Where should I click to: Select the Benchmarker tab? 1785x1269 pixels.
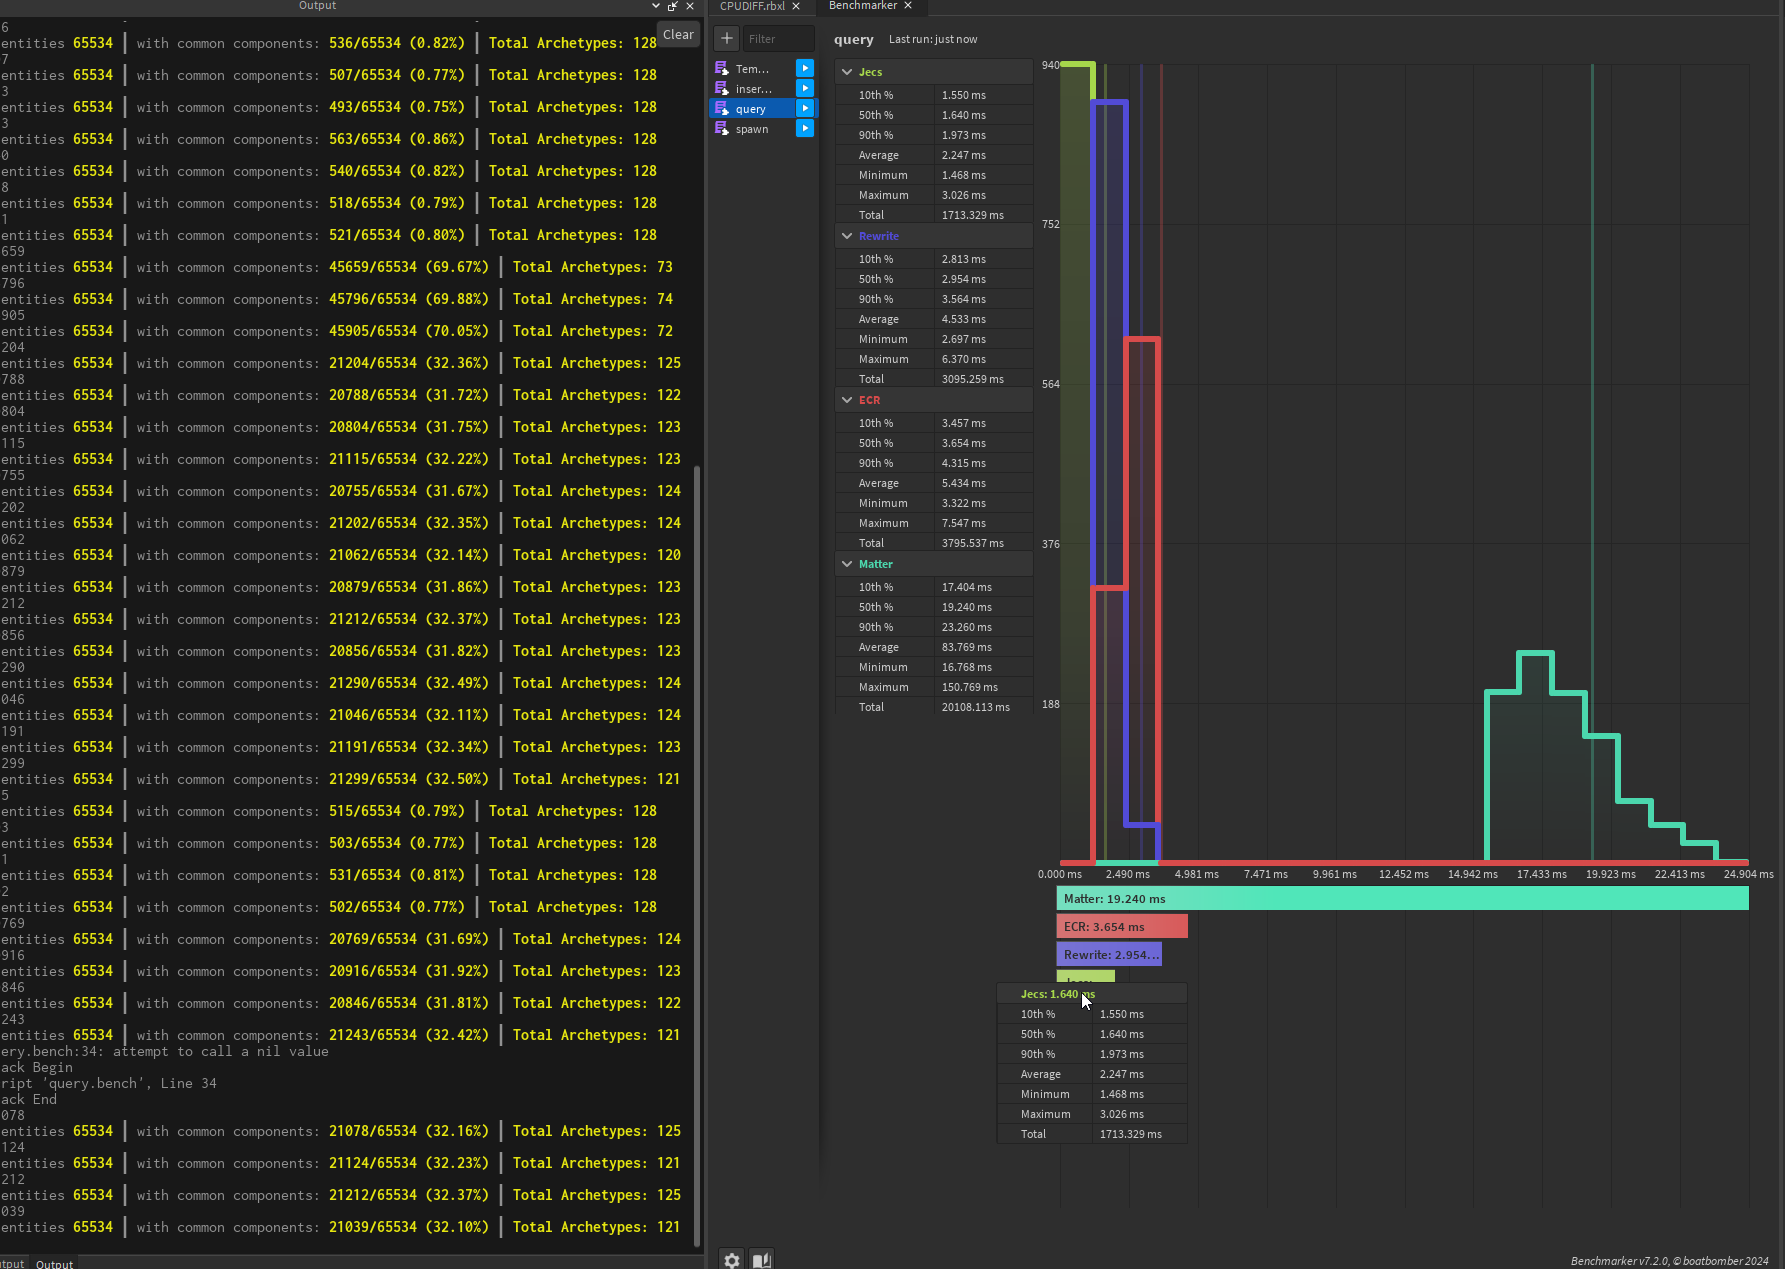(862, 6)
